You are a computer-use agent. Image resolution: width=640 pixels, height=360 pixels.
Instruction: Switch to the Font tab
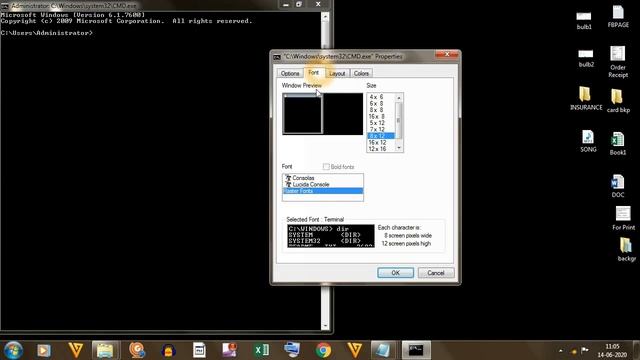[x=313, y=72]
